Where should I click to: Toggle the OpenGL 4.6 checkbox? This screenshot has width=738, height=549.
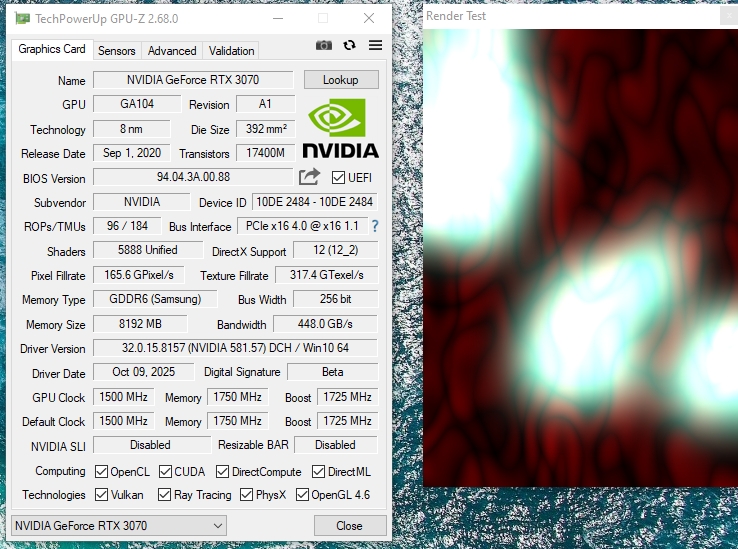302,494
